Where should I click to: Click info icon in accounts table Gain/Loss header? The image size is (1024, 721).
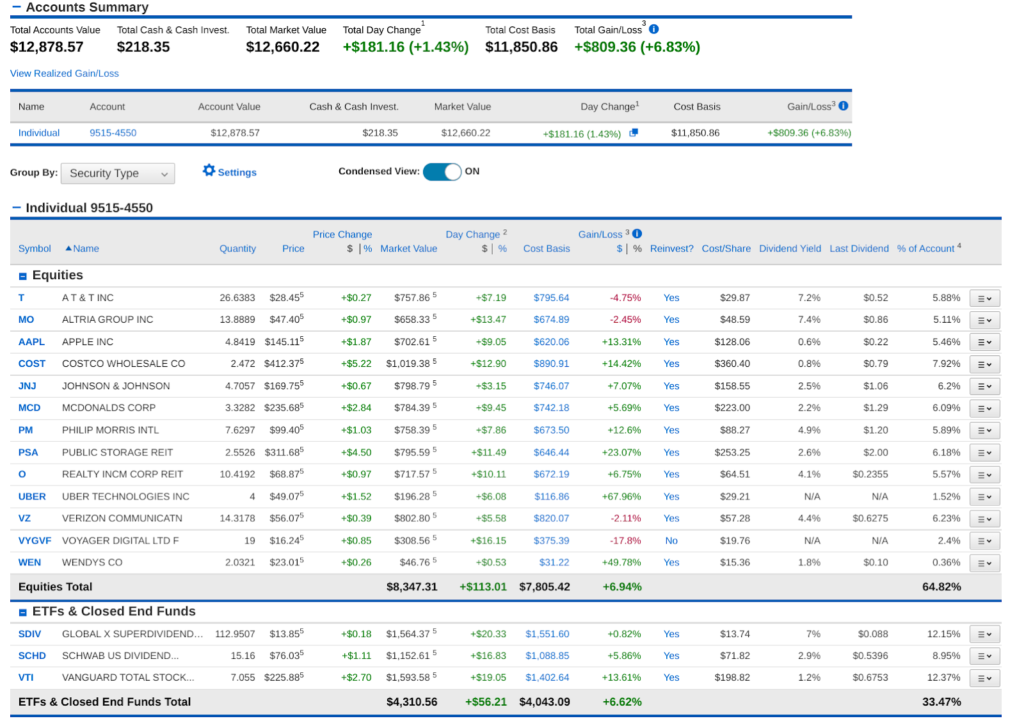(843, 106)
